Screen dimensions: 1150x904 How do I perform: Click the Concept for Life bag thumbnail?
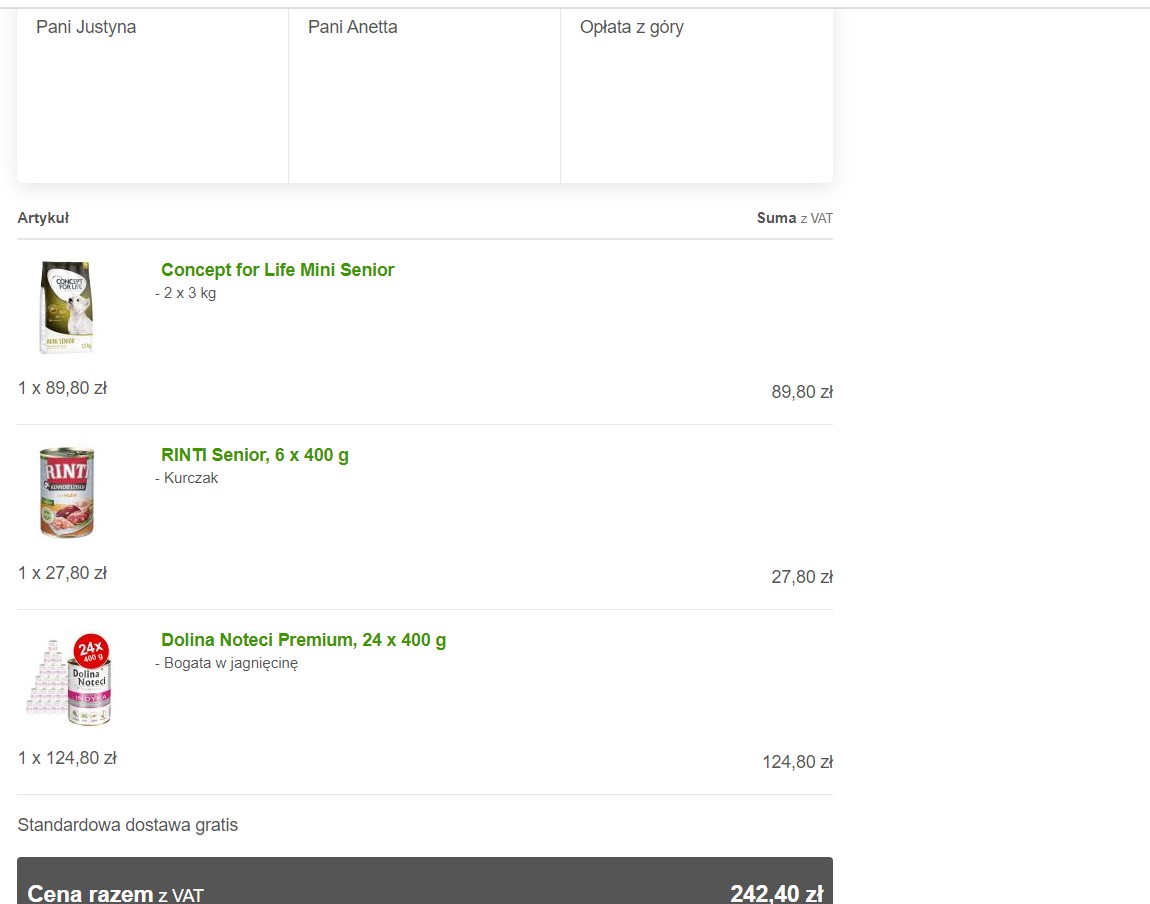[x=67, y=307]
